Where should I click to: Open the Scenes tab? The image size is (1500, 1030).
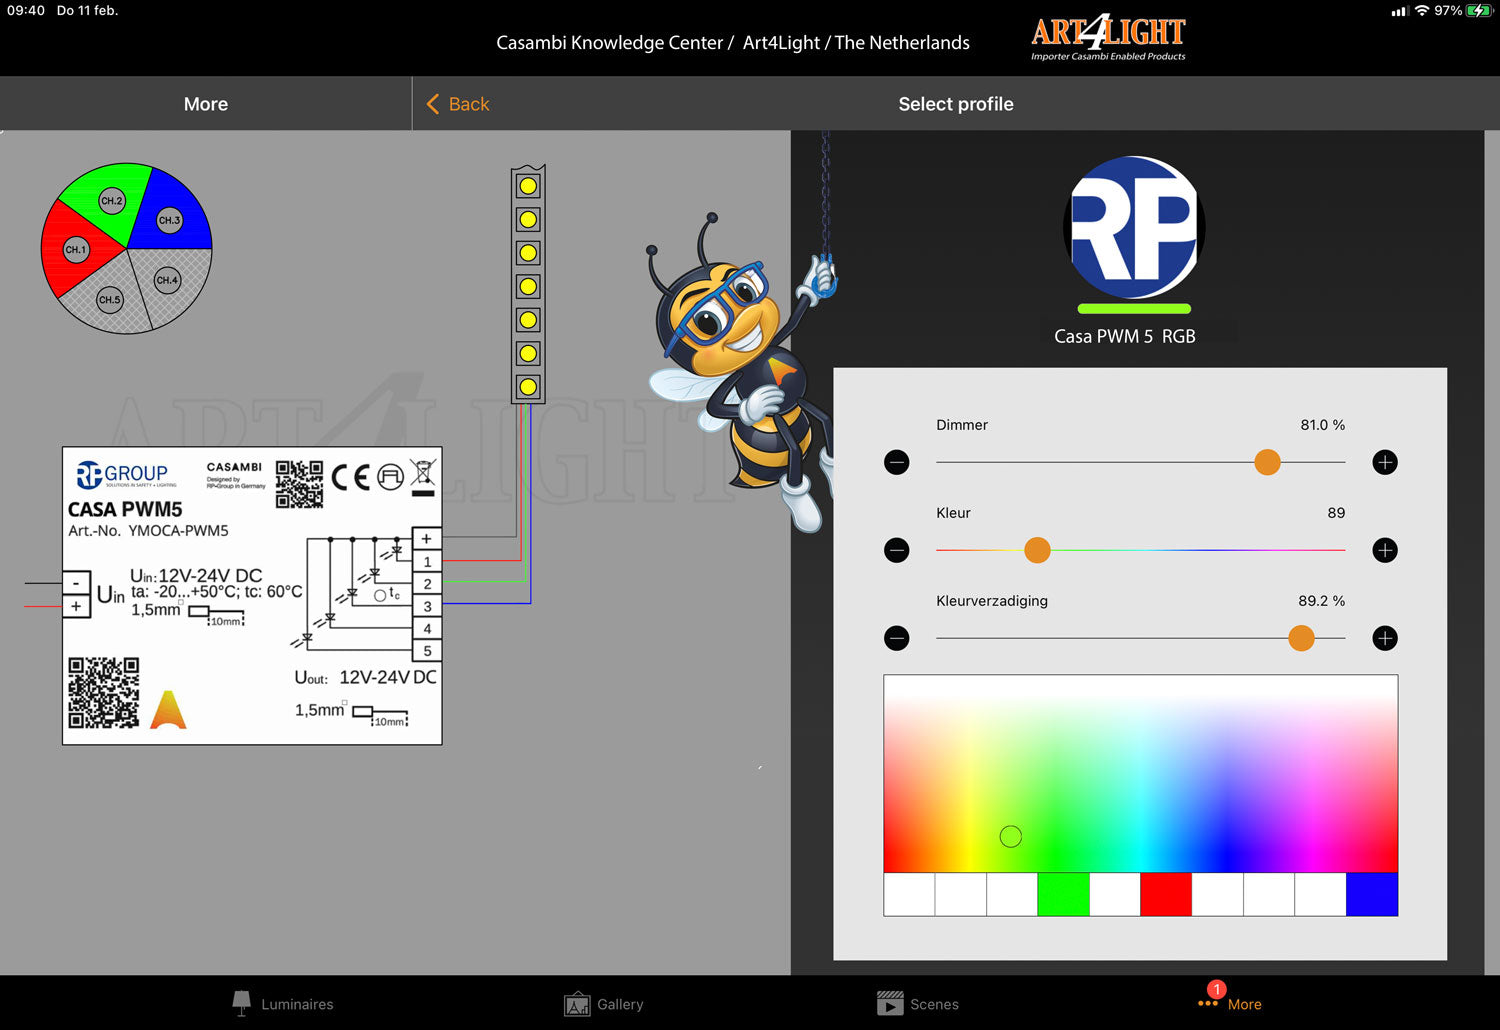click(x=918, y=1004)
